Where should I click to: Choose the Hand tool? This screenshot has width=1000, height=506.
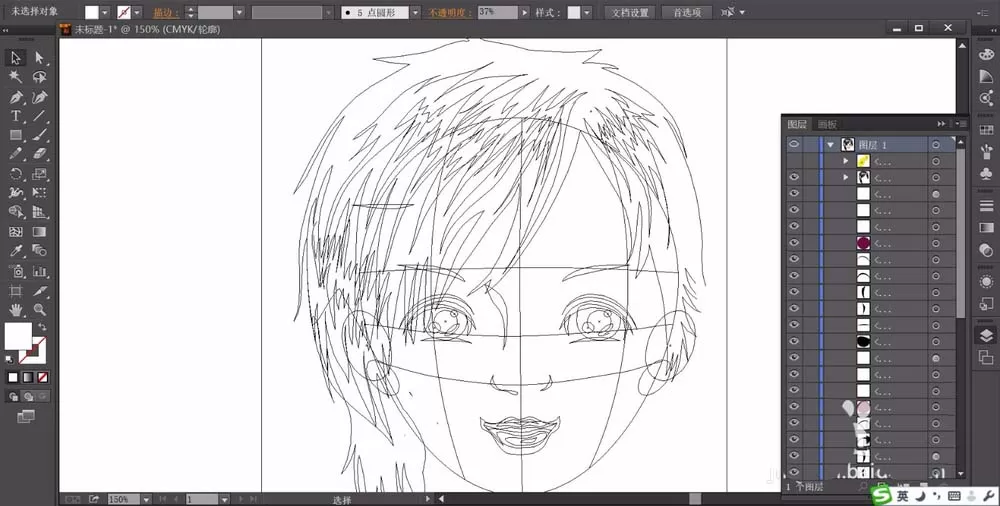16,309
